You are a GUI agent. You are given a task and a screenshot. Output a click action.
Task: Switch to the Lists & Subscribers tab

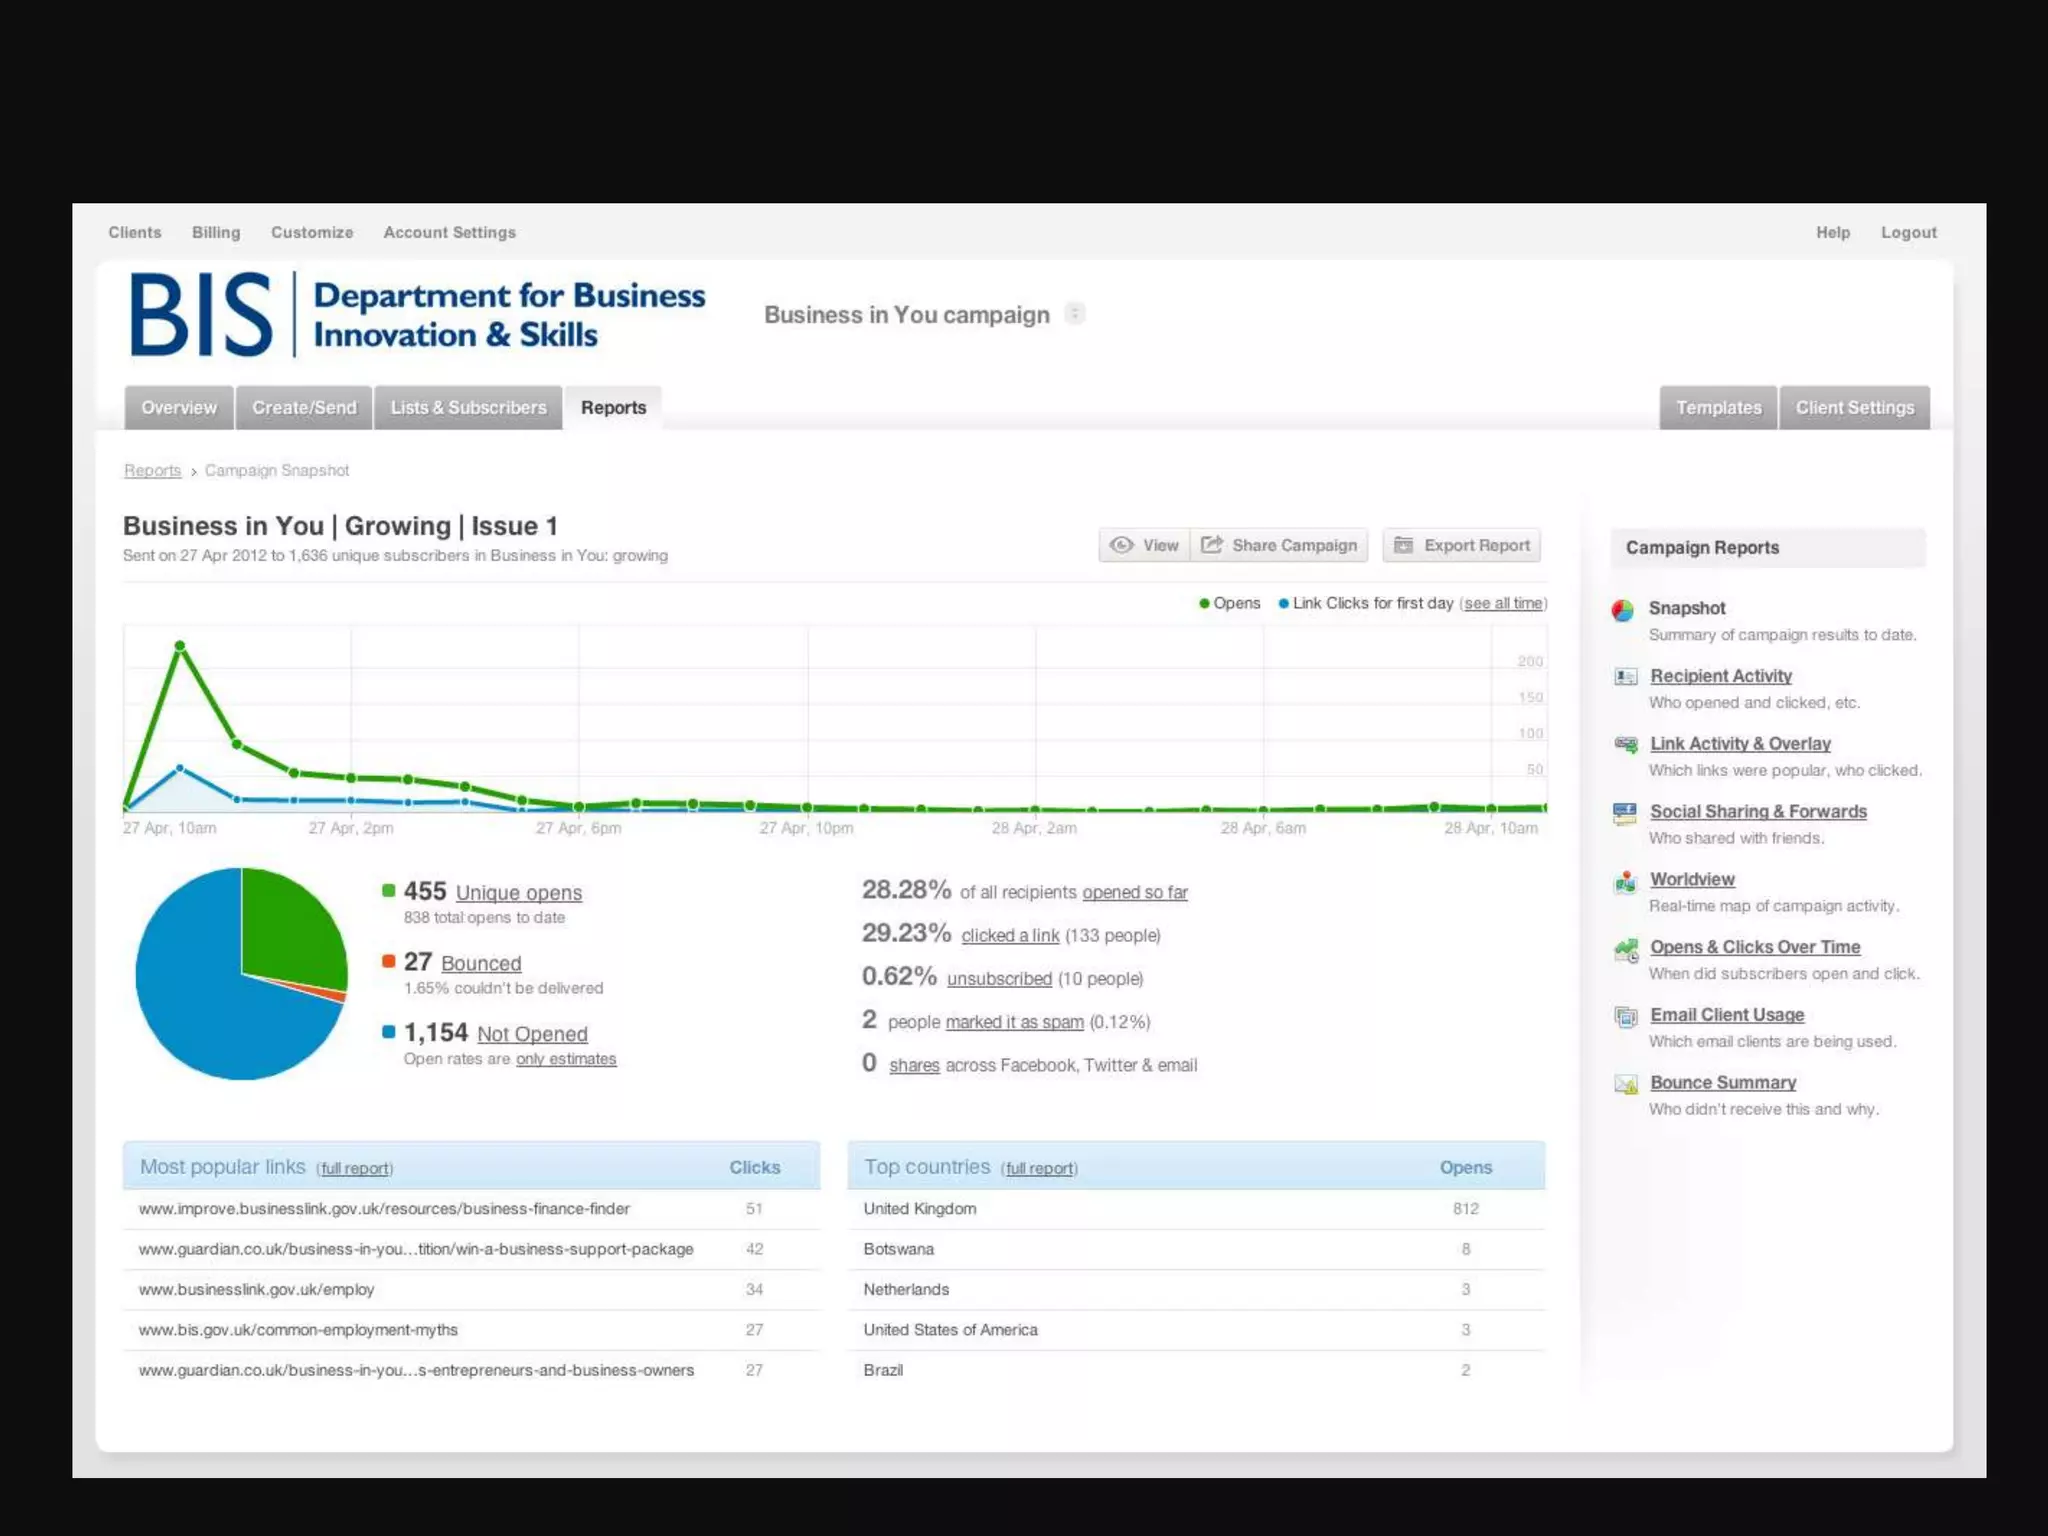click(x=468, y=408)
